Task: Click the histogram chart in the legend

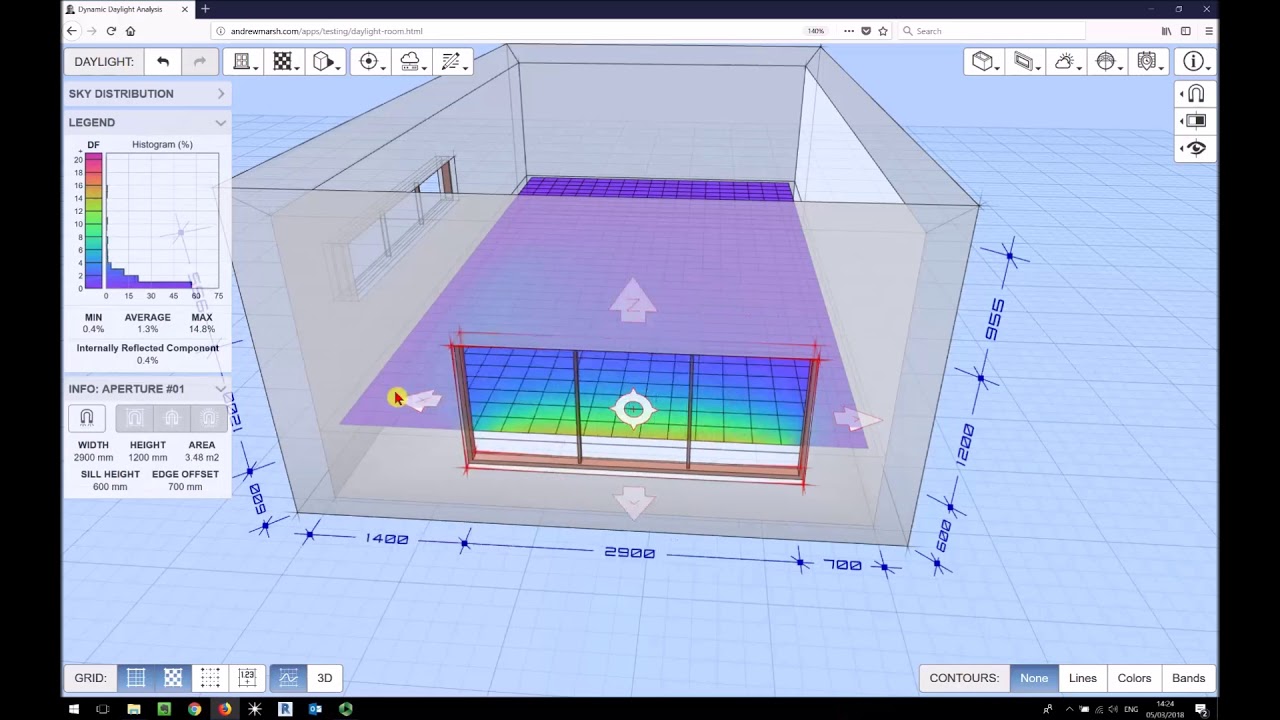Action: coord(161,221)
